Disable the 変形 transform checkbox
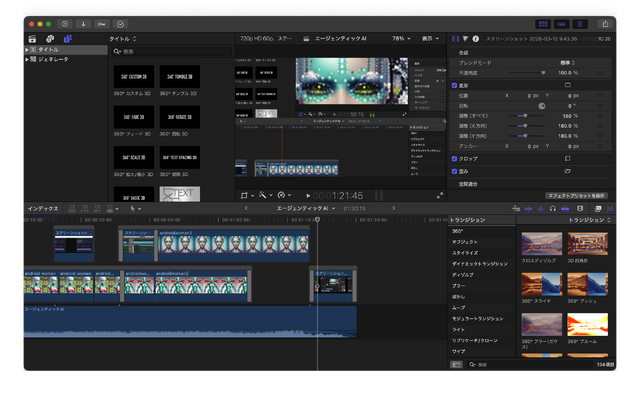 (x=454, y=85)
